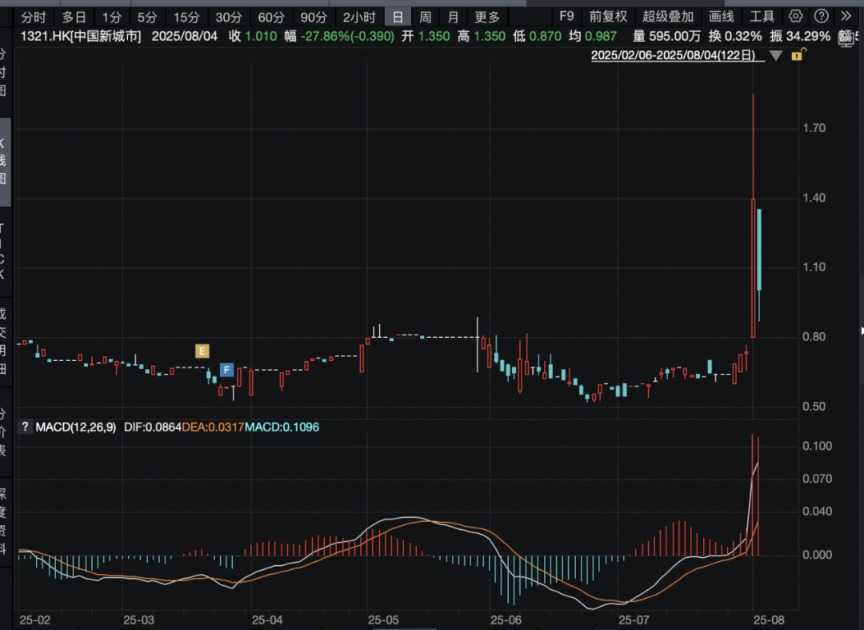Click the blue F event marker
This screenshot has width=864, height=630.
pyautogui.click(x=227, y=370)
